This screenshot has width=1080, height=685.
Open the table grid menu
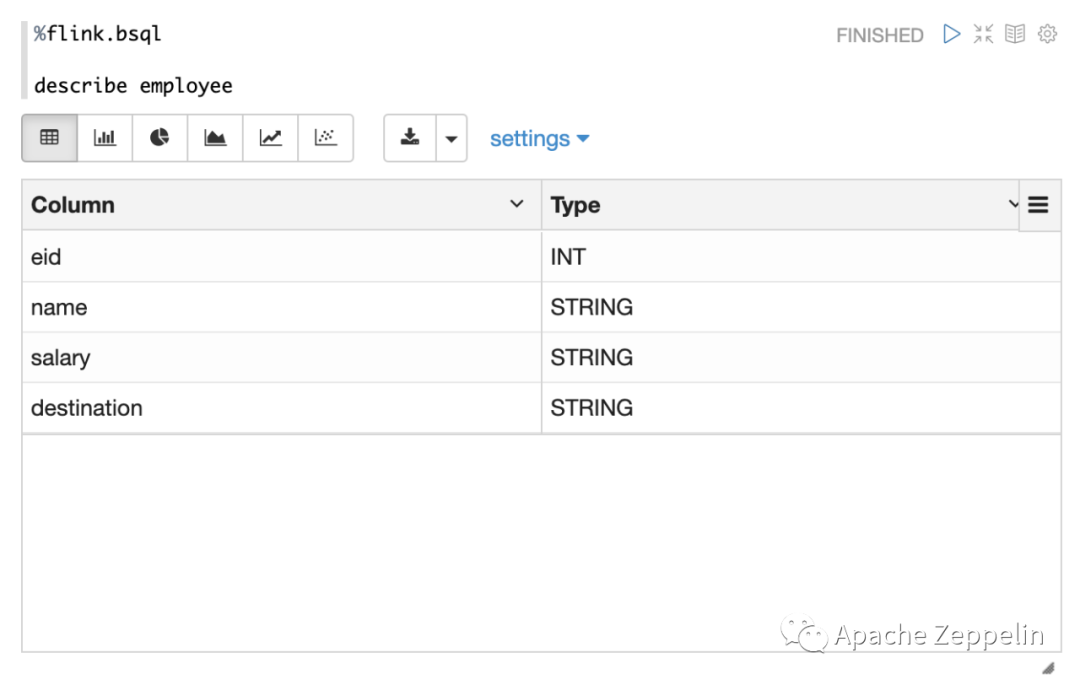point(1038,205)
